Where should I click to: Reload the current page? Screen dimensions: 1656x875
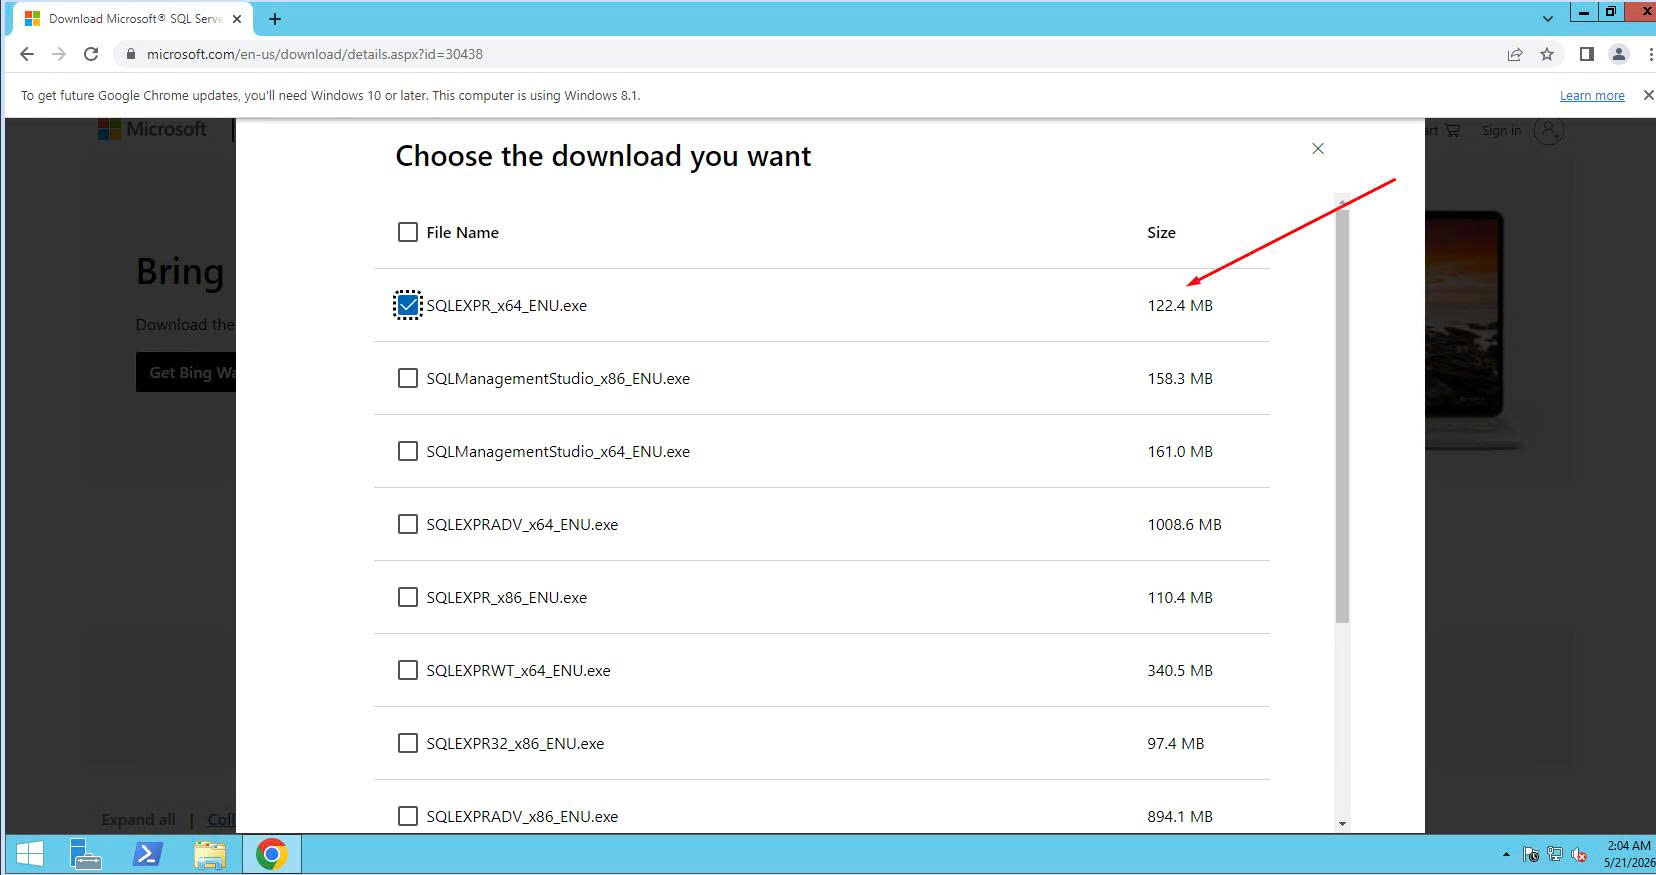coord(91,54)
